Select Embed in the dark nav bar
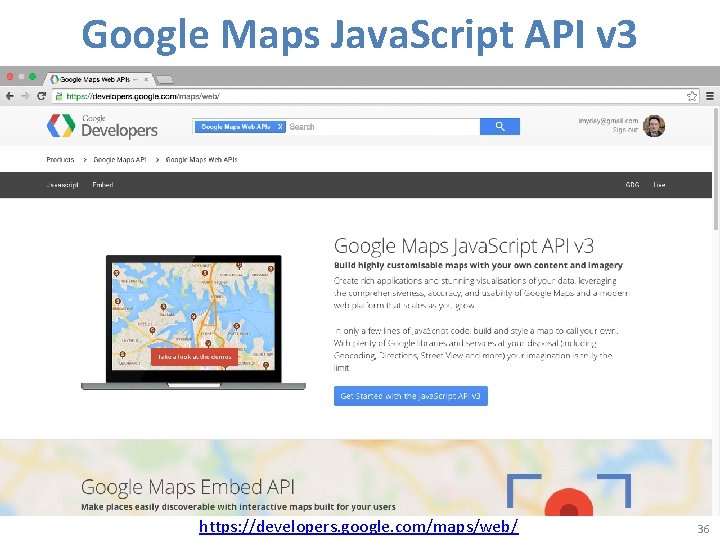 (103, 185)
